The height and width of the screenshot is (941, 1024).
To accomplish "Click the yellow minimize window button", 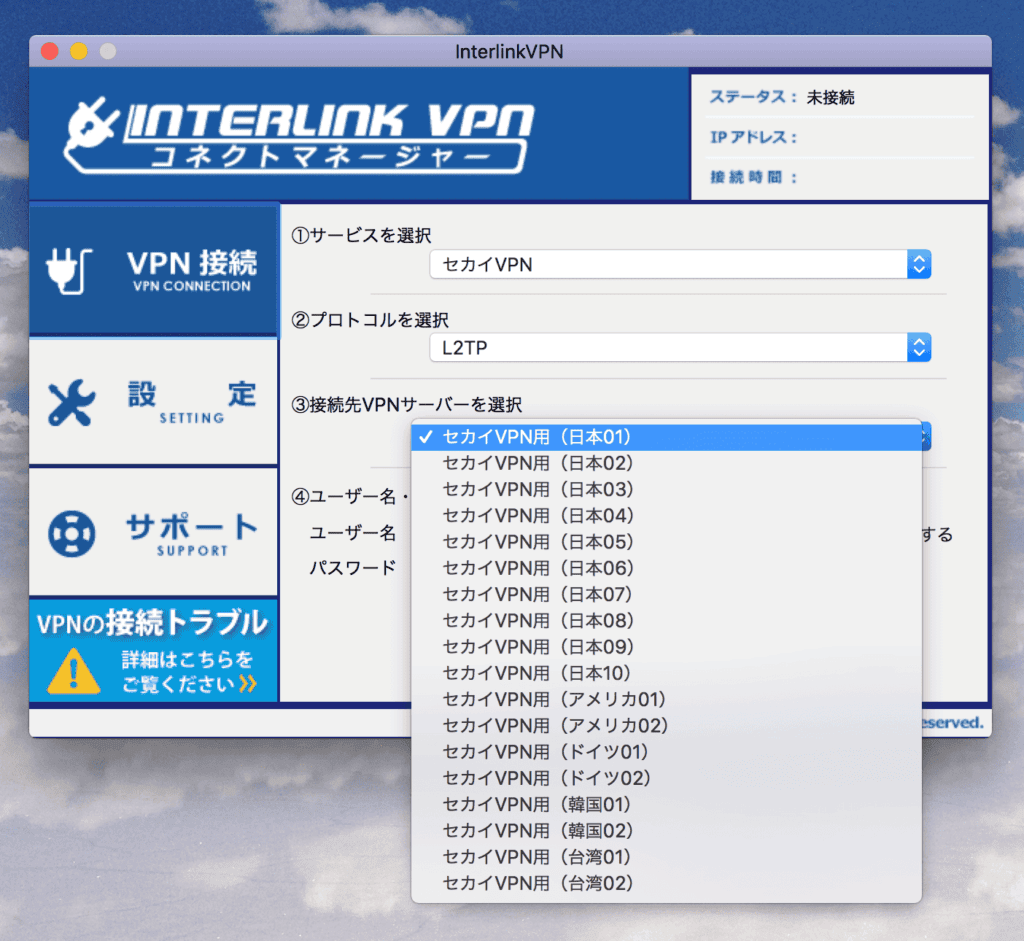I will [79, 51].
